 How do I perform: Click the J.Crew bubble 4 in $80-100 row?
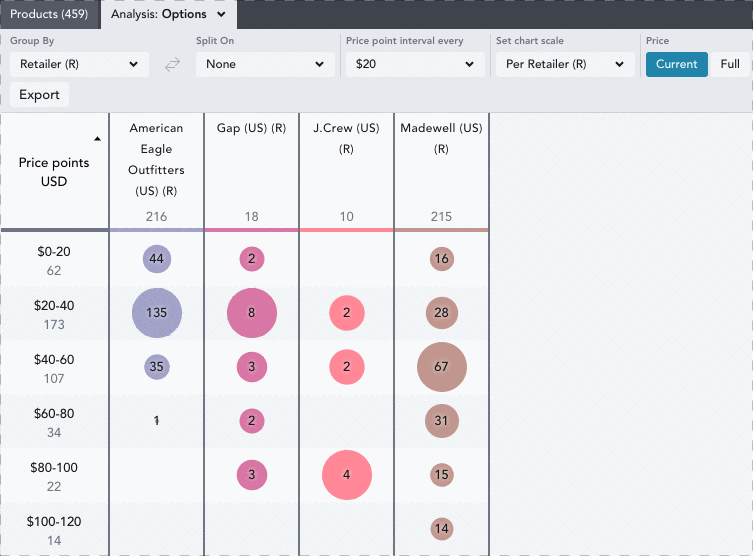[347, 475]
